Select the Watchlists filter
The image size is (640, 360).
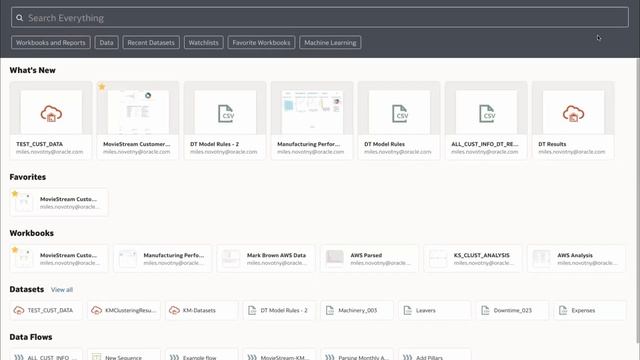click(x=203, y=42)
